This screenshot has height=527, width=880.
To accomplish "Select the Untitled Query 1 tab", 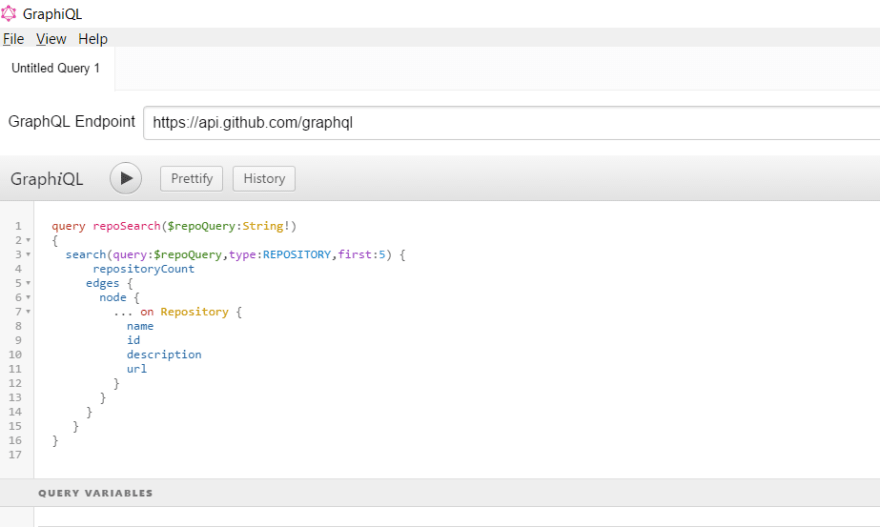I will (x=56, y=68).
